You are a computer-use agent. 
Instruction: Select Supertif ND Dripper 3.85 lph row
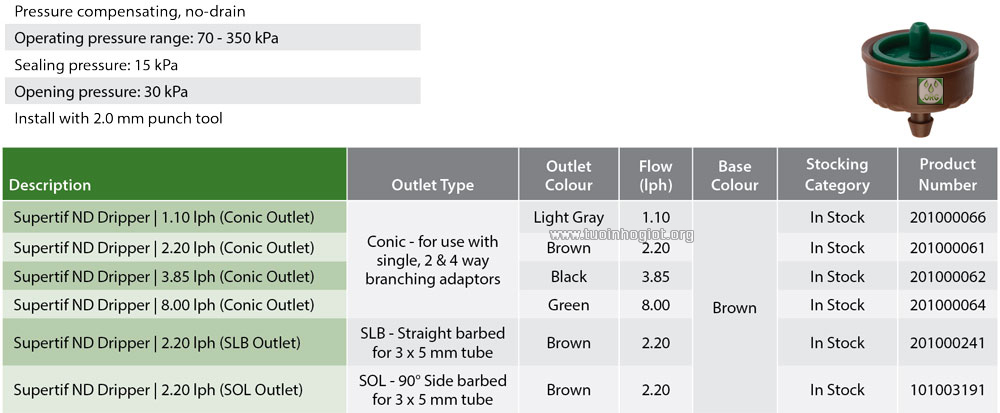click(500, 277)
